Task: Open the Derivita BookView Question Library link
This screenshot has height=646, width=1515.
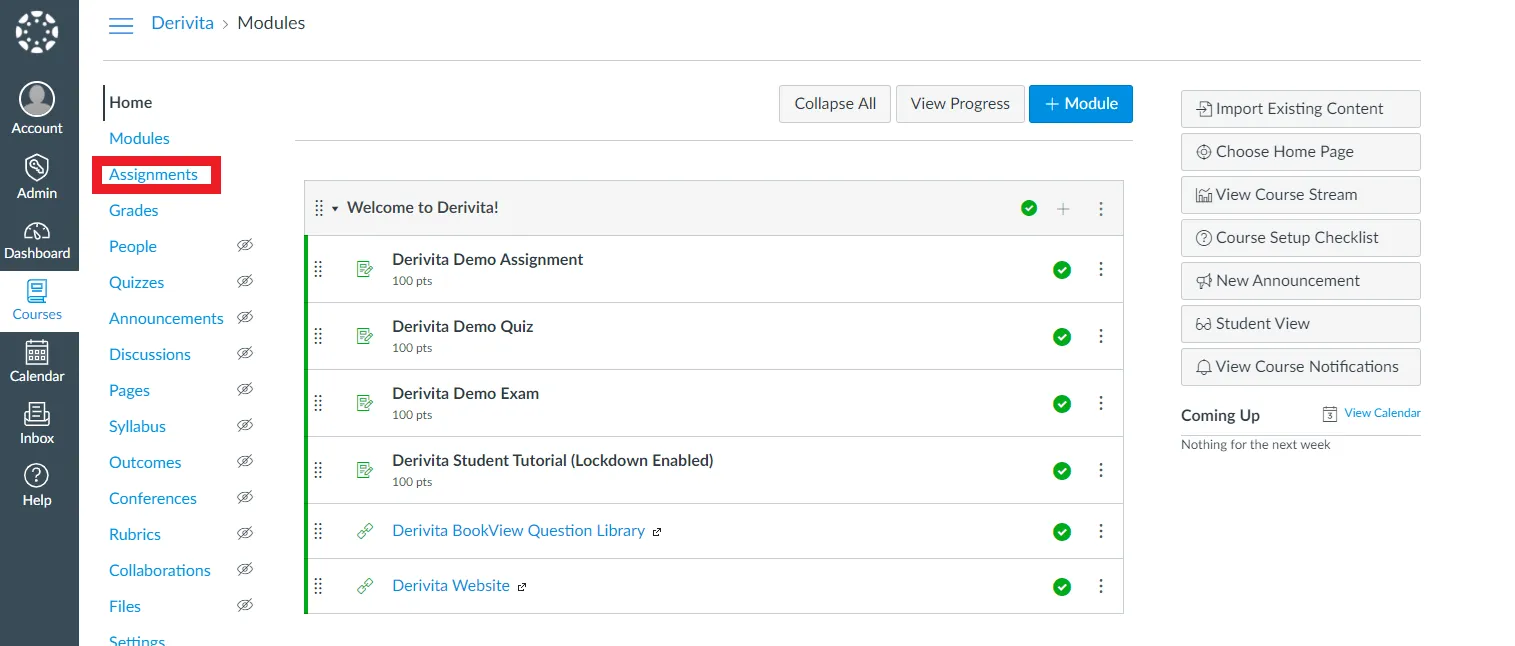Action: point(518,530)
